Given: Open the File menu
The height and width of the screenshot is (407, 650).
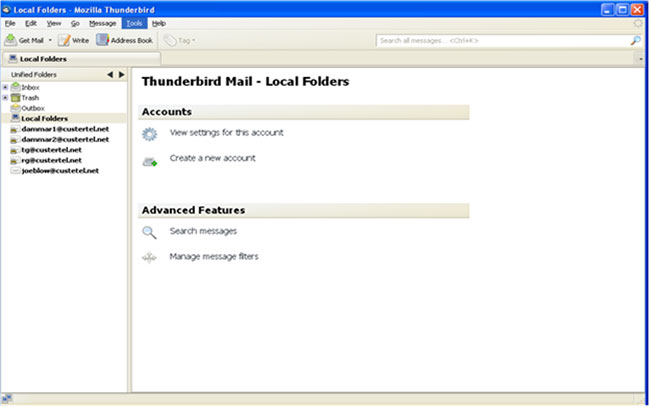Looking at the screenshot, I should click(10, 23).
